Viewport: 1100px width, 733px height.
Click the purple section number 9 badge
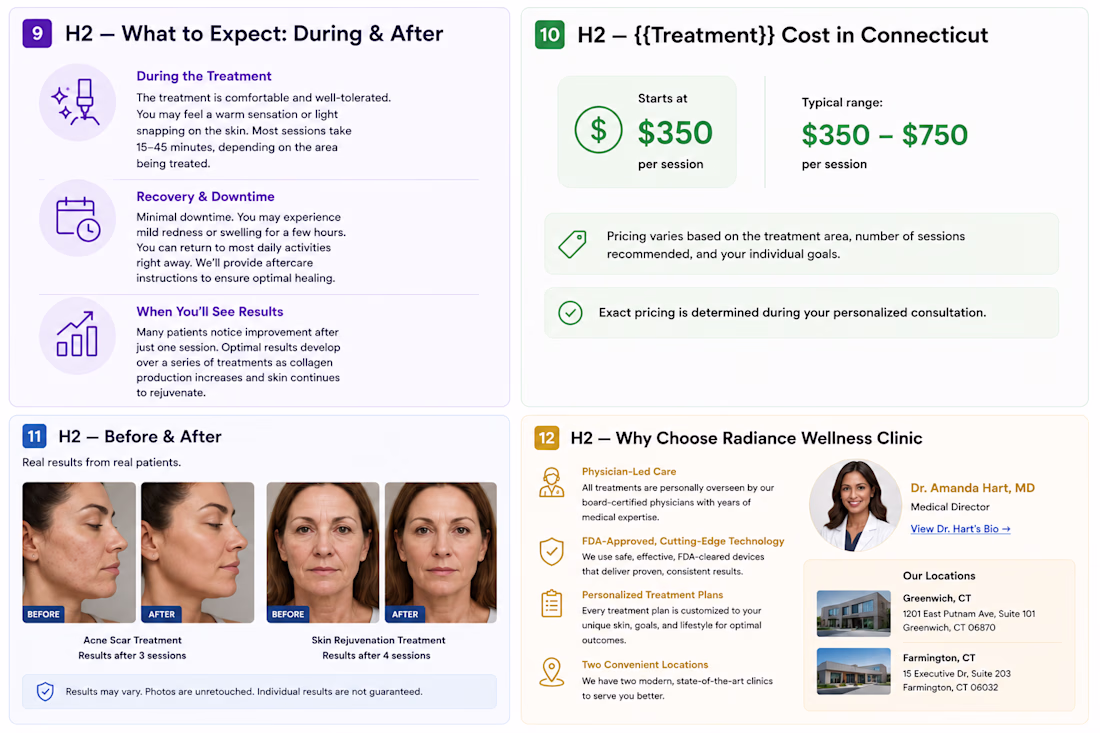point(37,33)
